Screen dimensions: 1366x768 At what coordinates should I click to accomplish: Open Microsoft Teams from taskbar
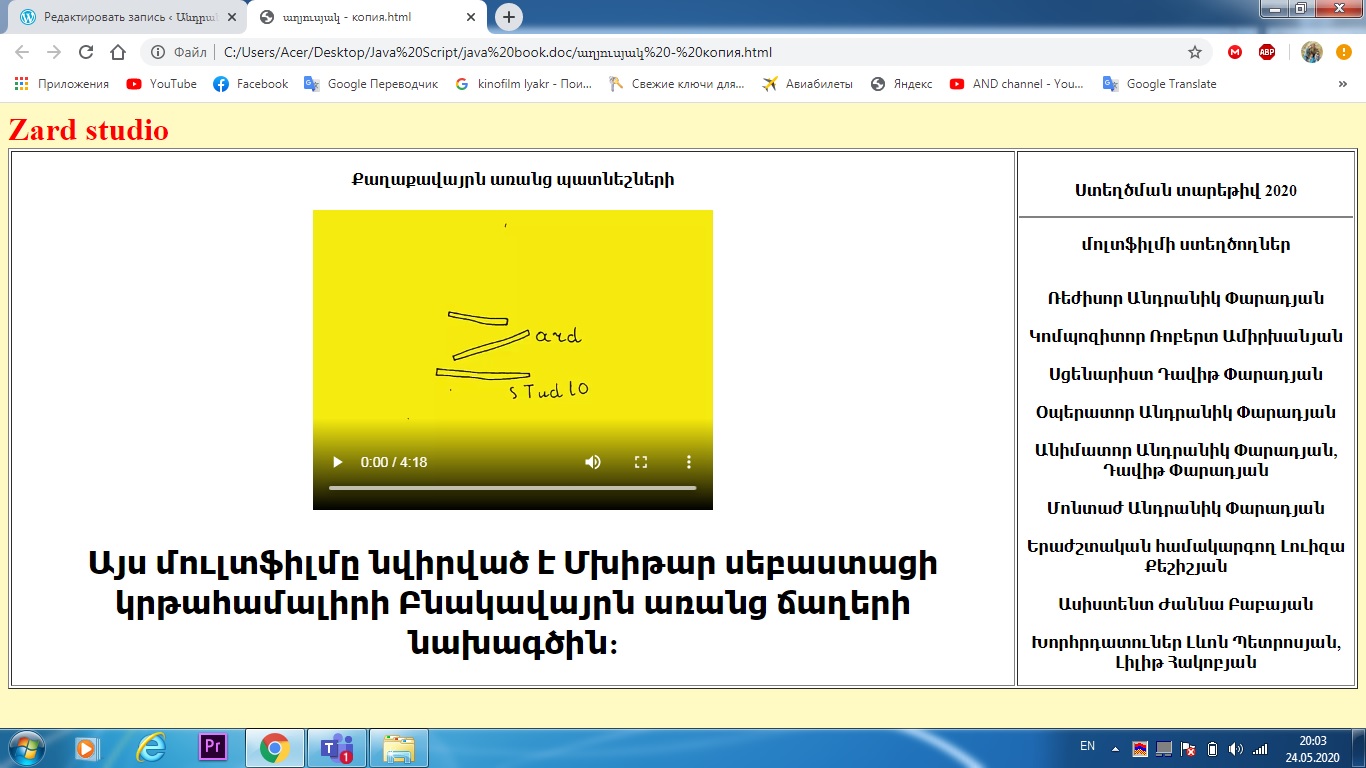tap(336, 747)
